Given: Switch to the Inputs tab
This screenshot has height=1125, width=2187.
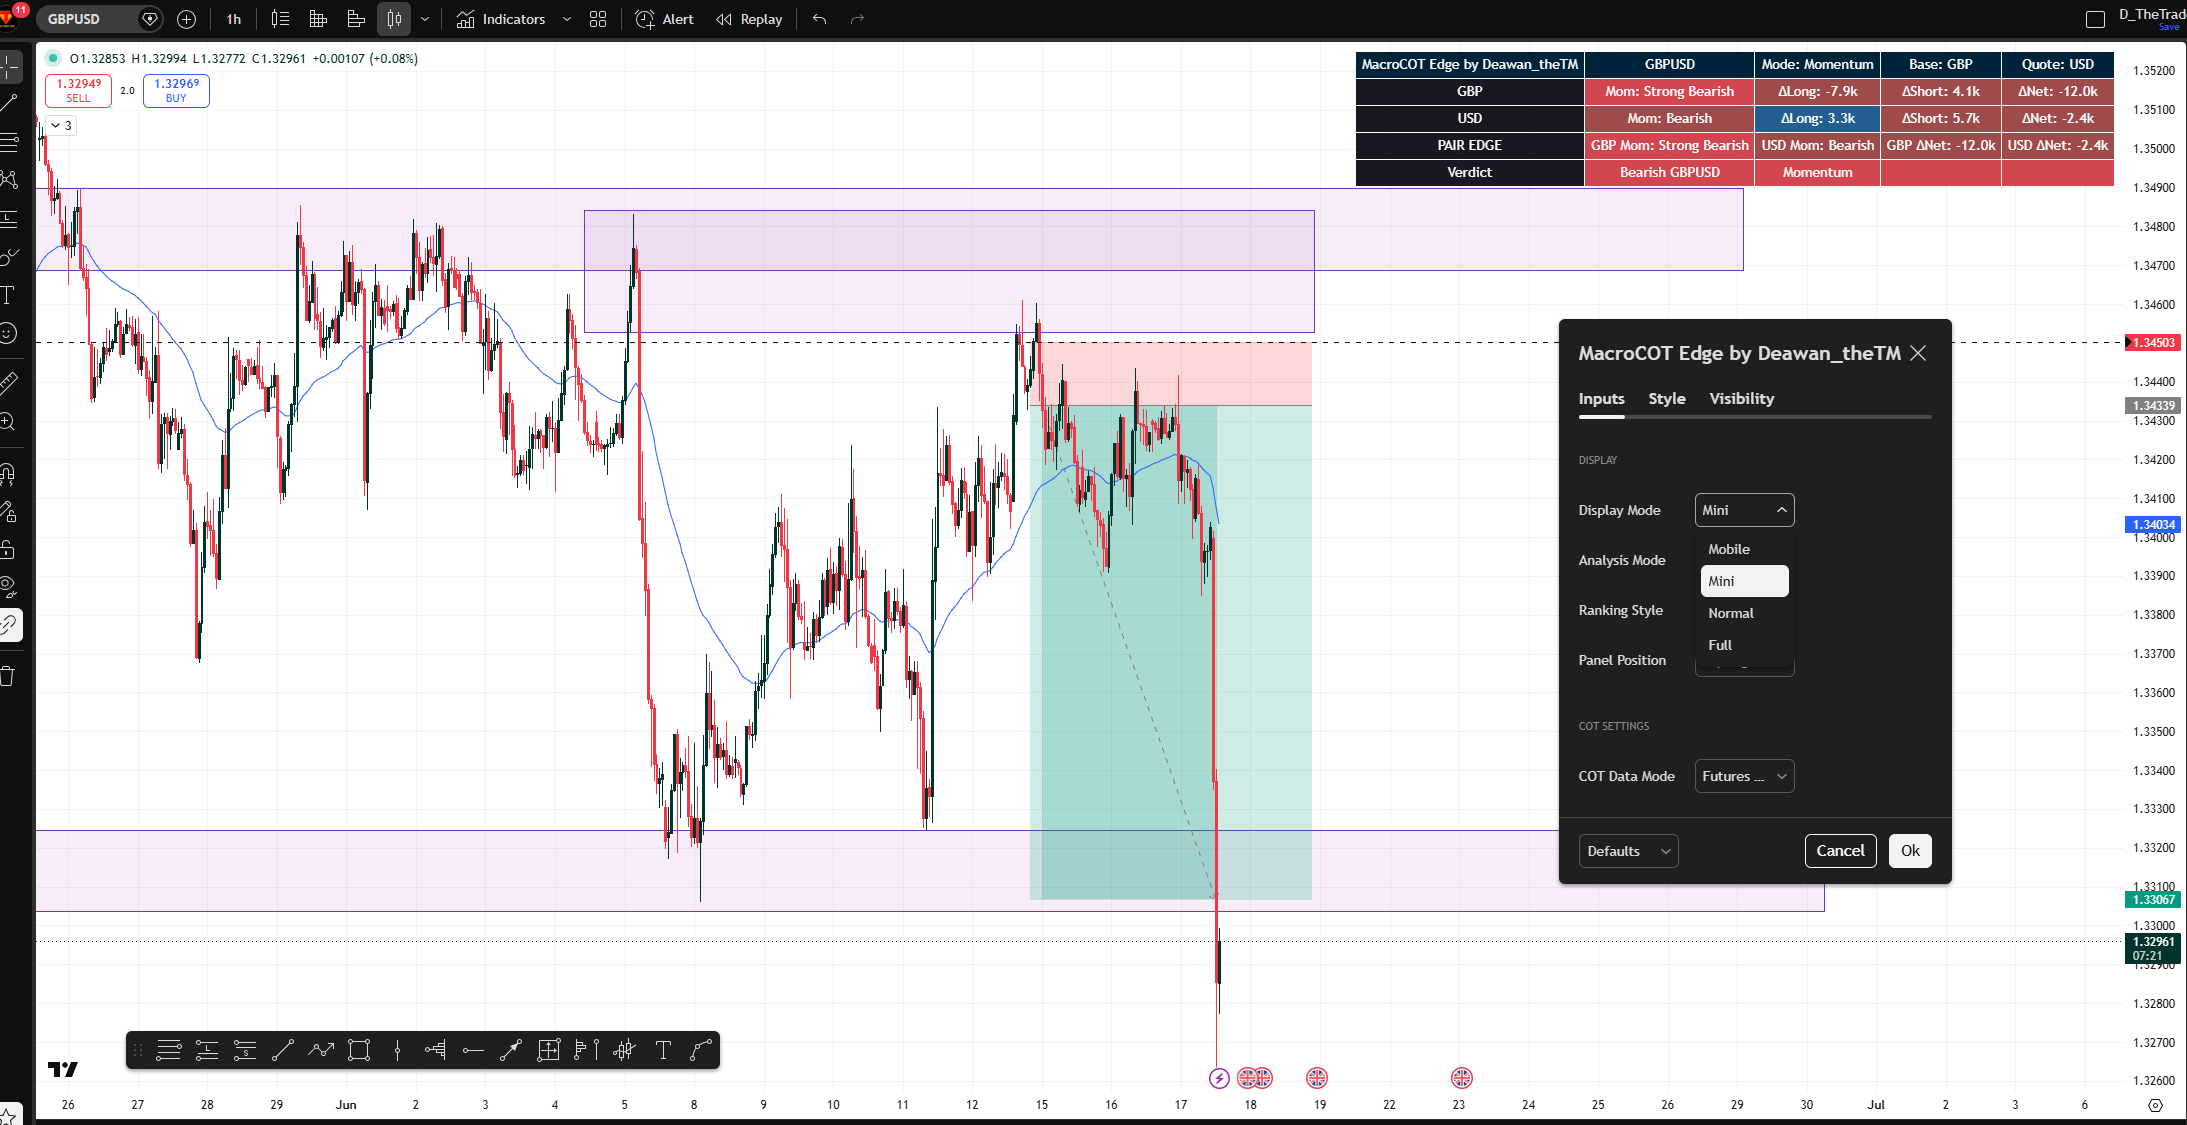Looking at the screenshot, I should tap(1601, 398).
